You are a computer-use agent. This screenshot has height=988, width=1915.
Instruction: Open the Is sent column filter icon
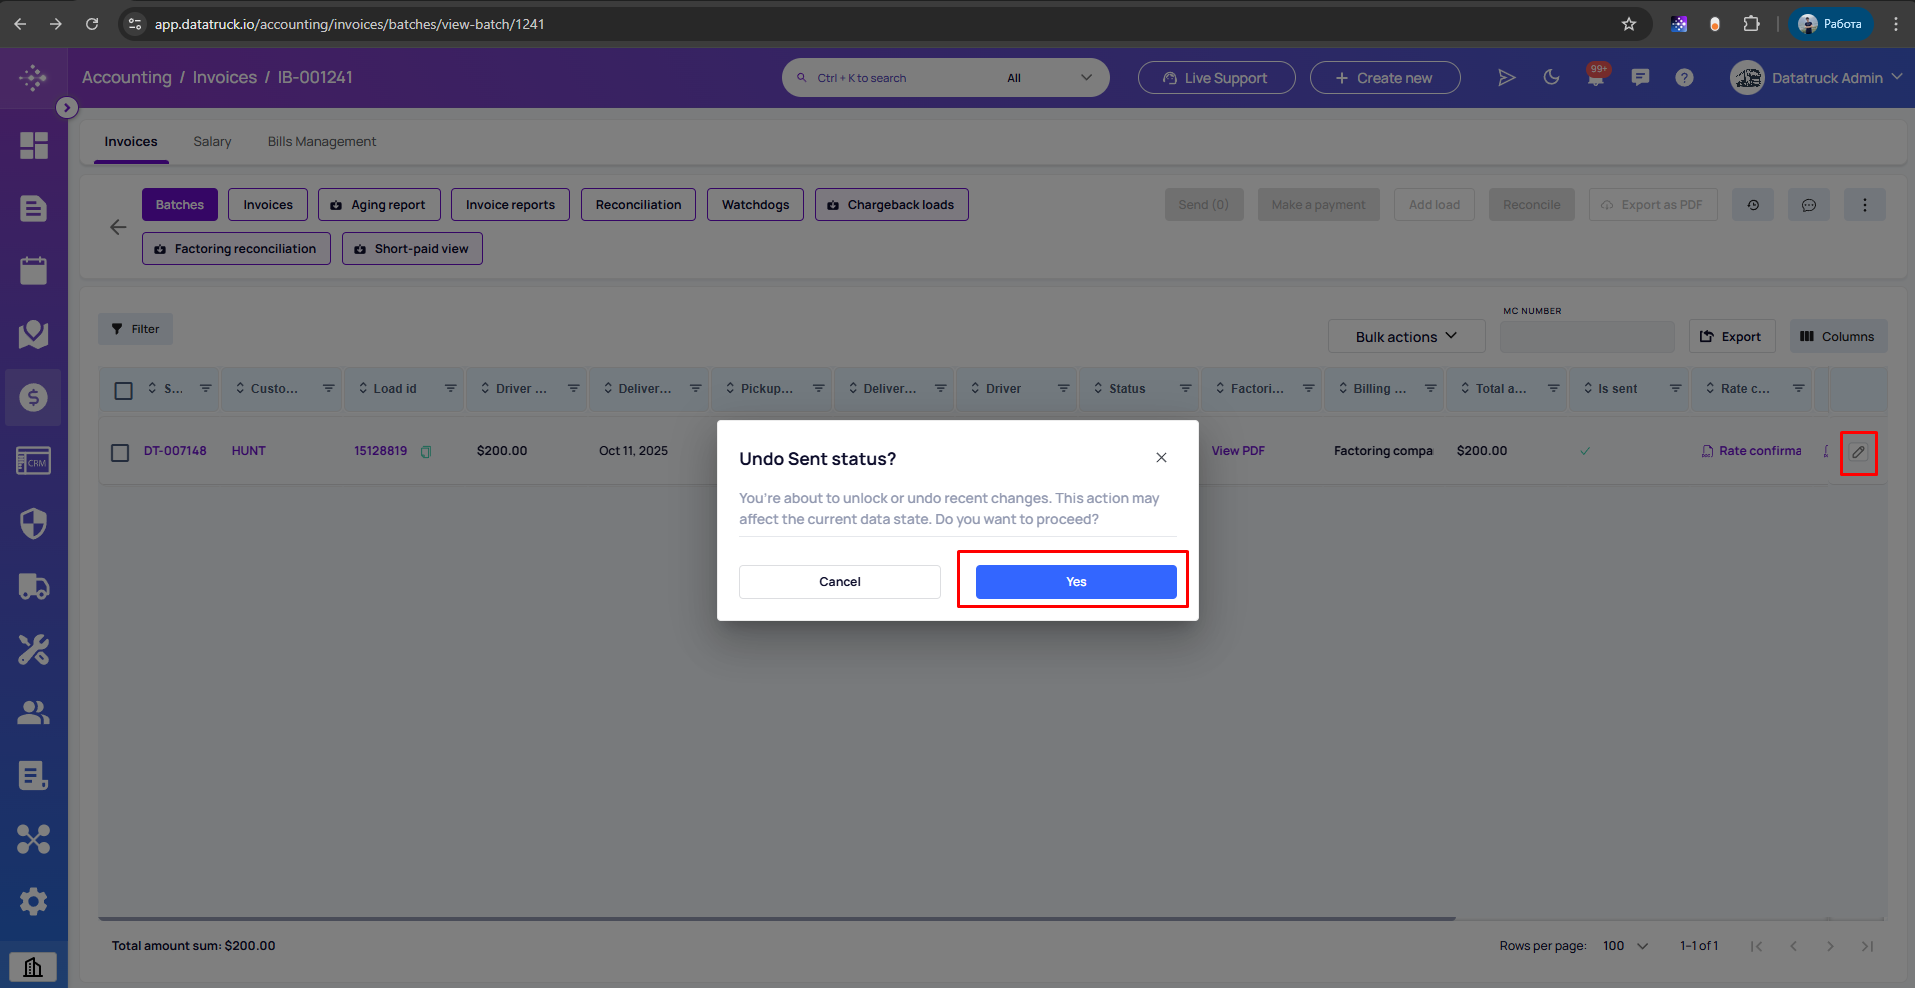pyautogui.click(x=1675, y=389)
